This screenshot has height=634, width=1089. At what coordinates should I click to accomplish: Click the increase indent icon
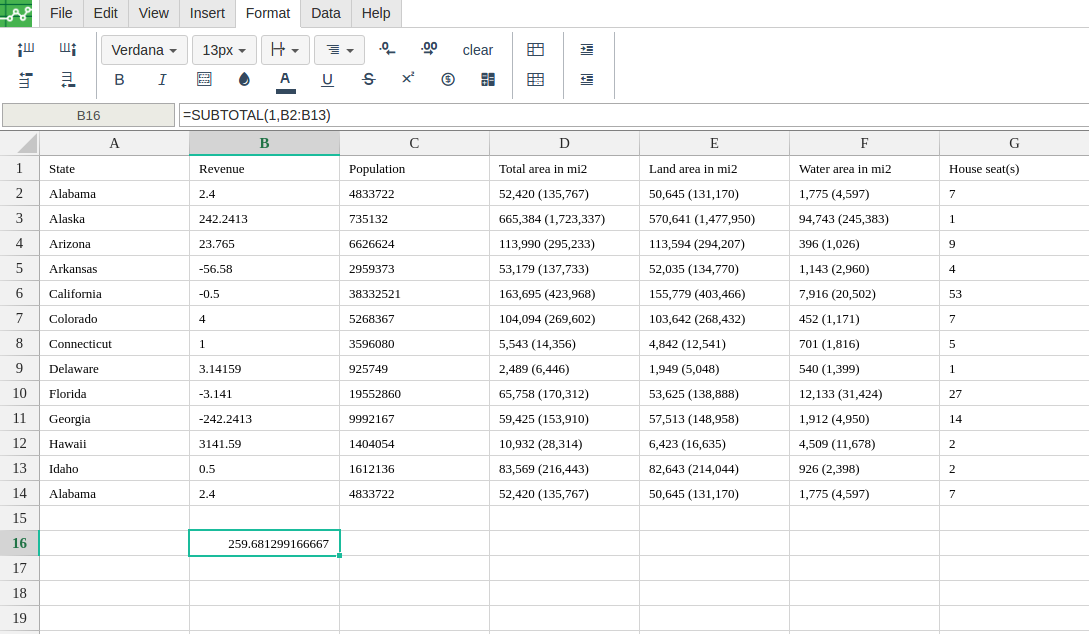pyautogui.click(x=587, y=49)
